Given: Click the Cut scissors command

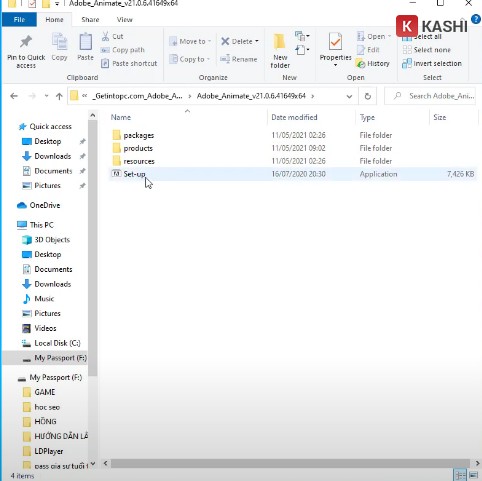Looking at the screenshot, I should [x=112, y=36].
